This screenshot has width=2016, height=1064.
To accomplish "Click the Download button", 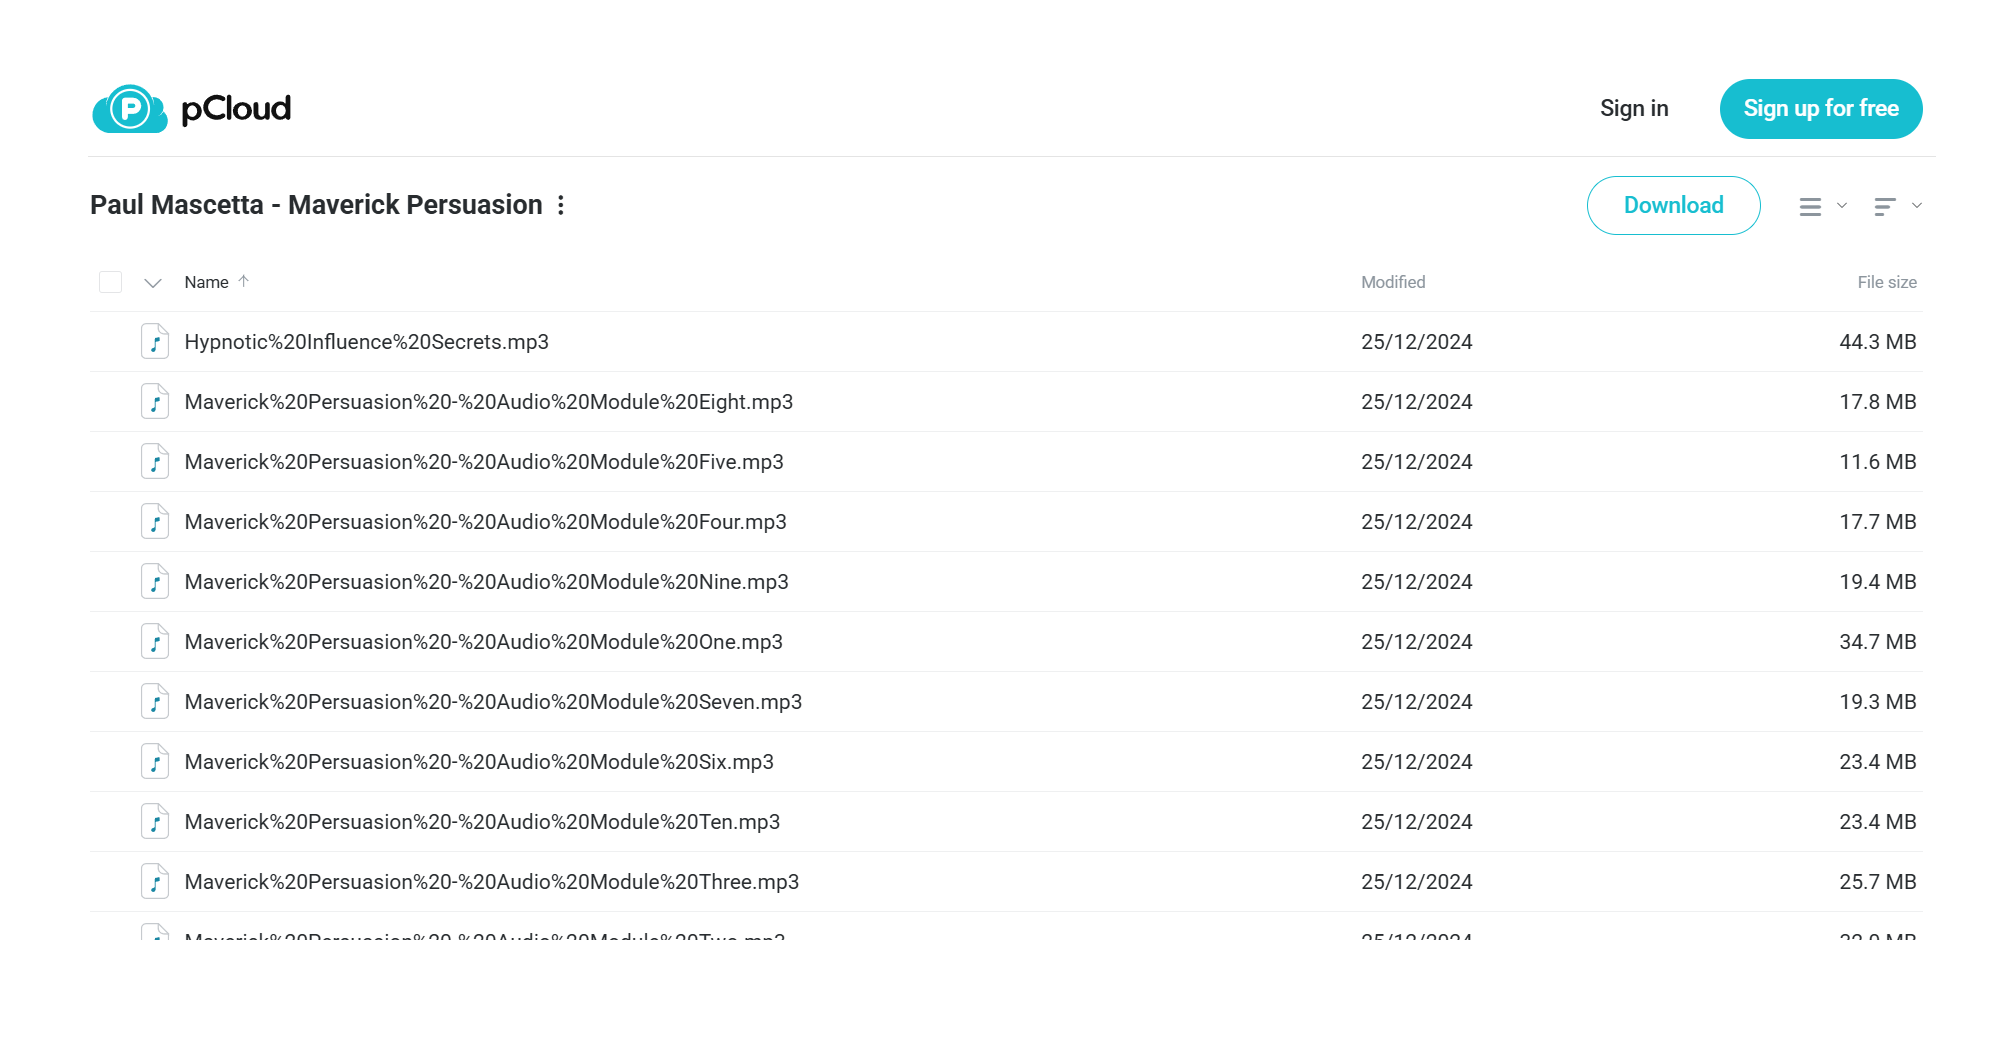I will (1674, 205).
